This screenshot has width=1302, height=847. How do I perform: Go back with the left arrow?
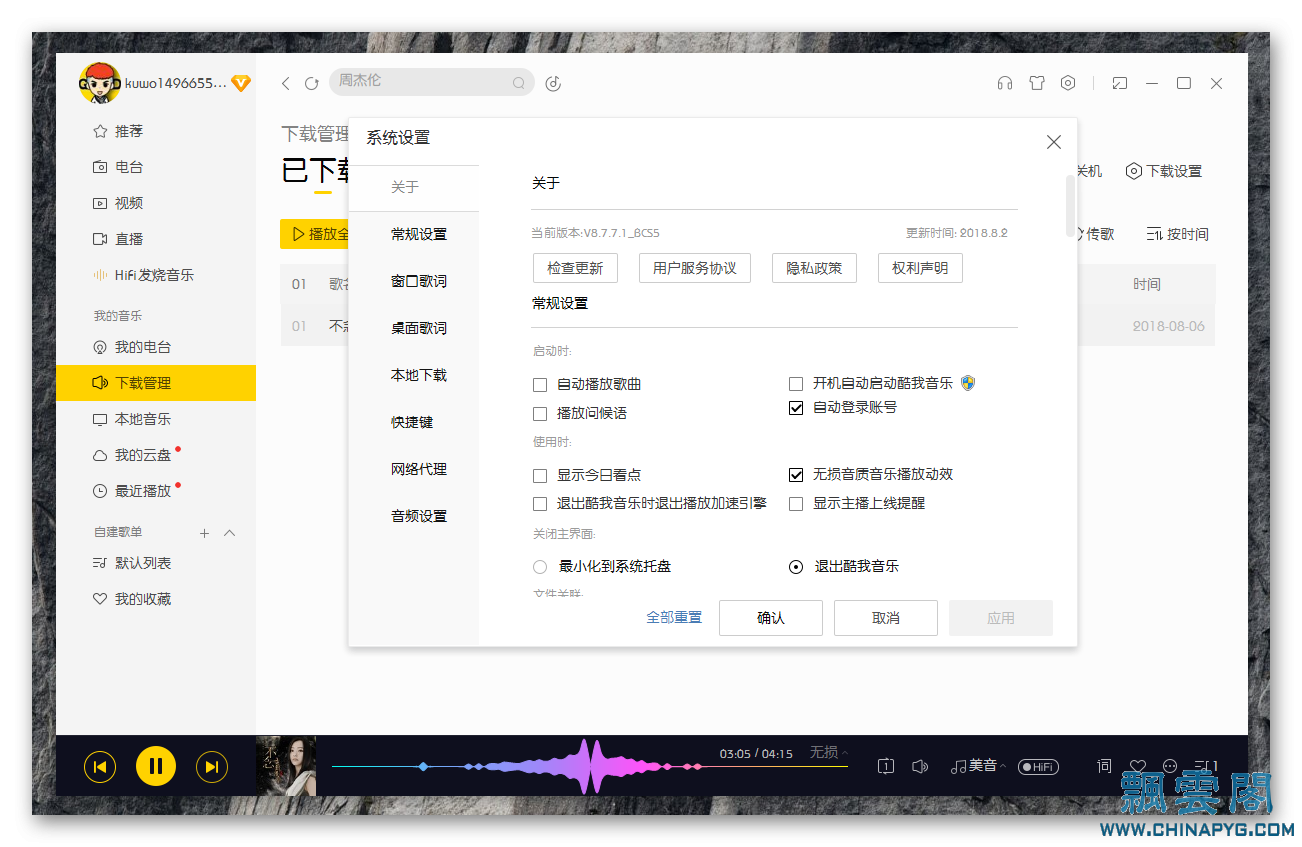click(286, 83)
